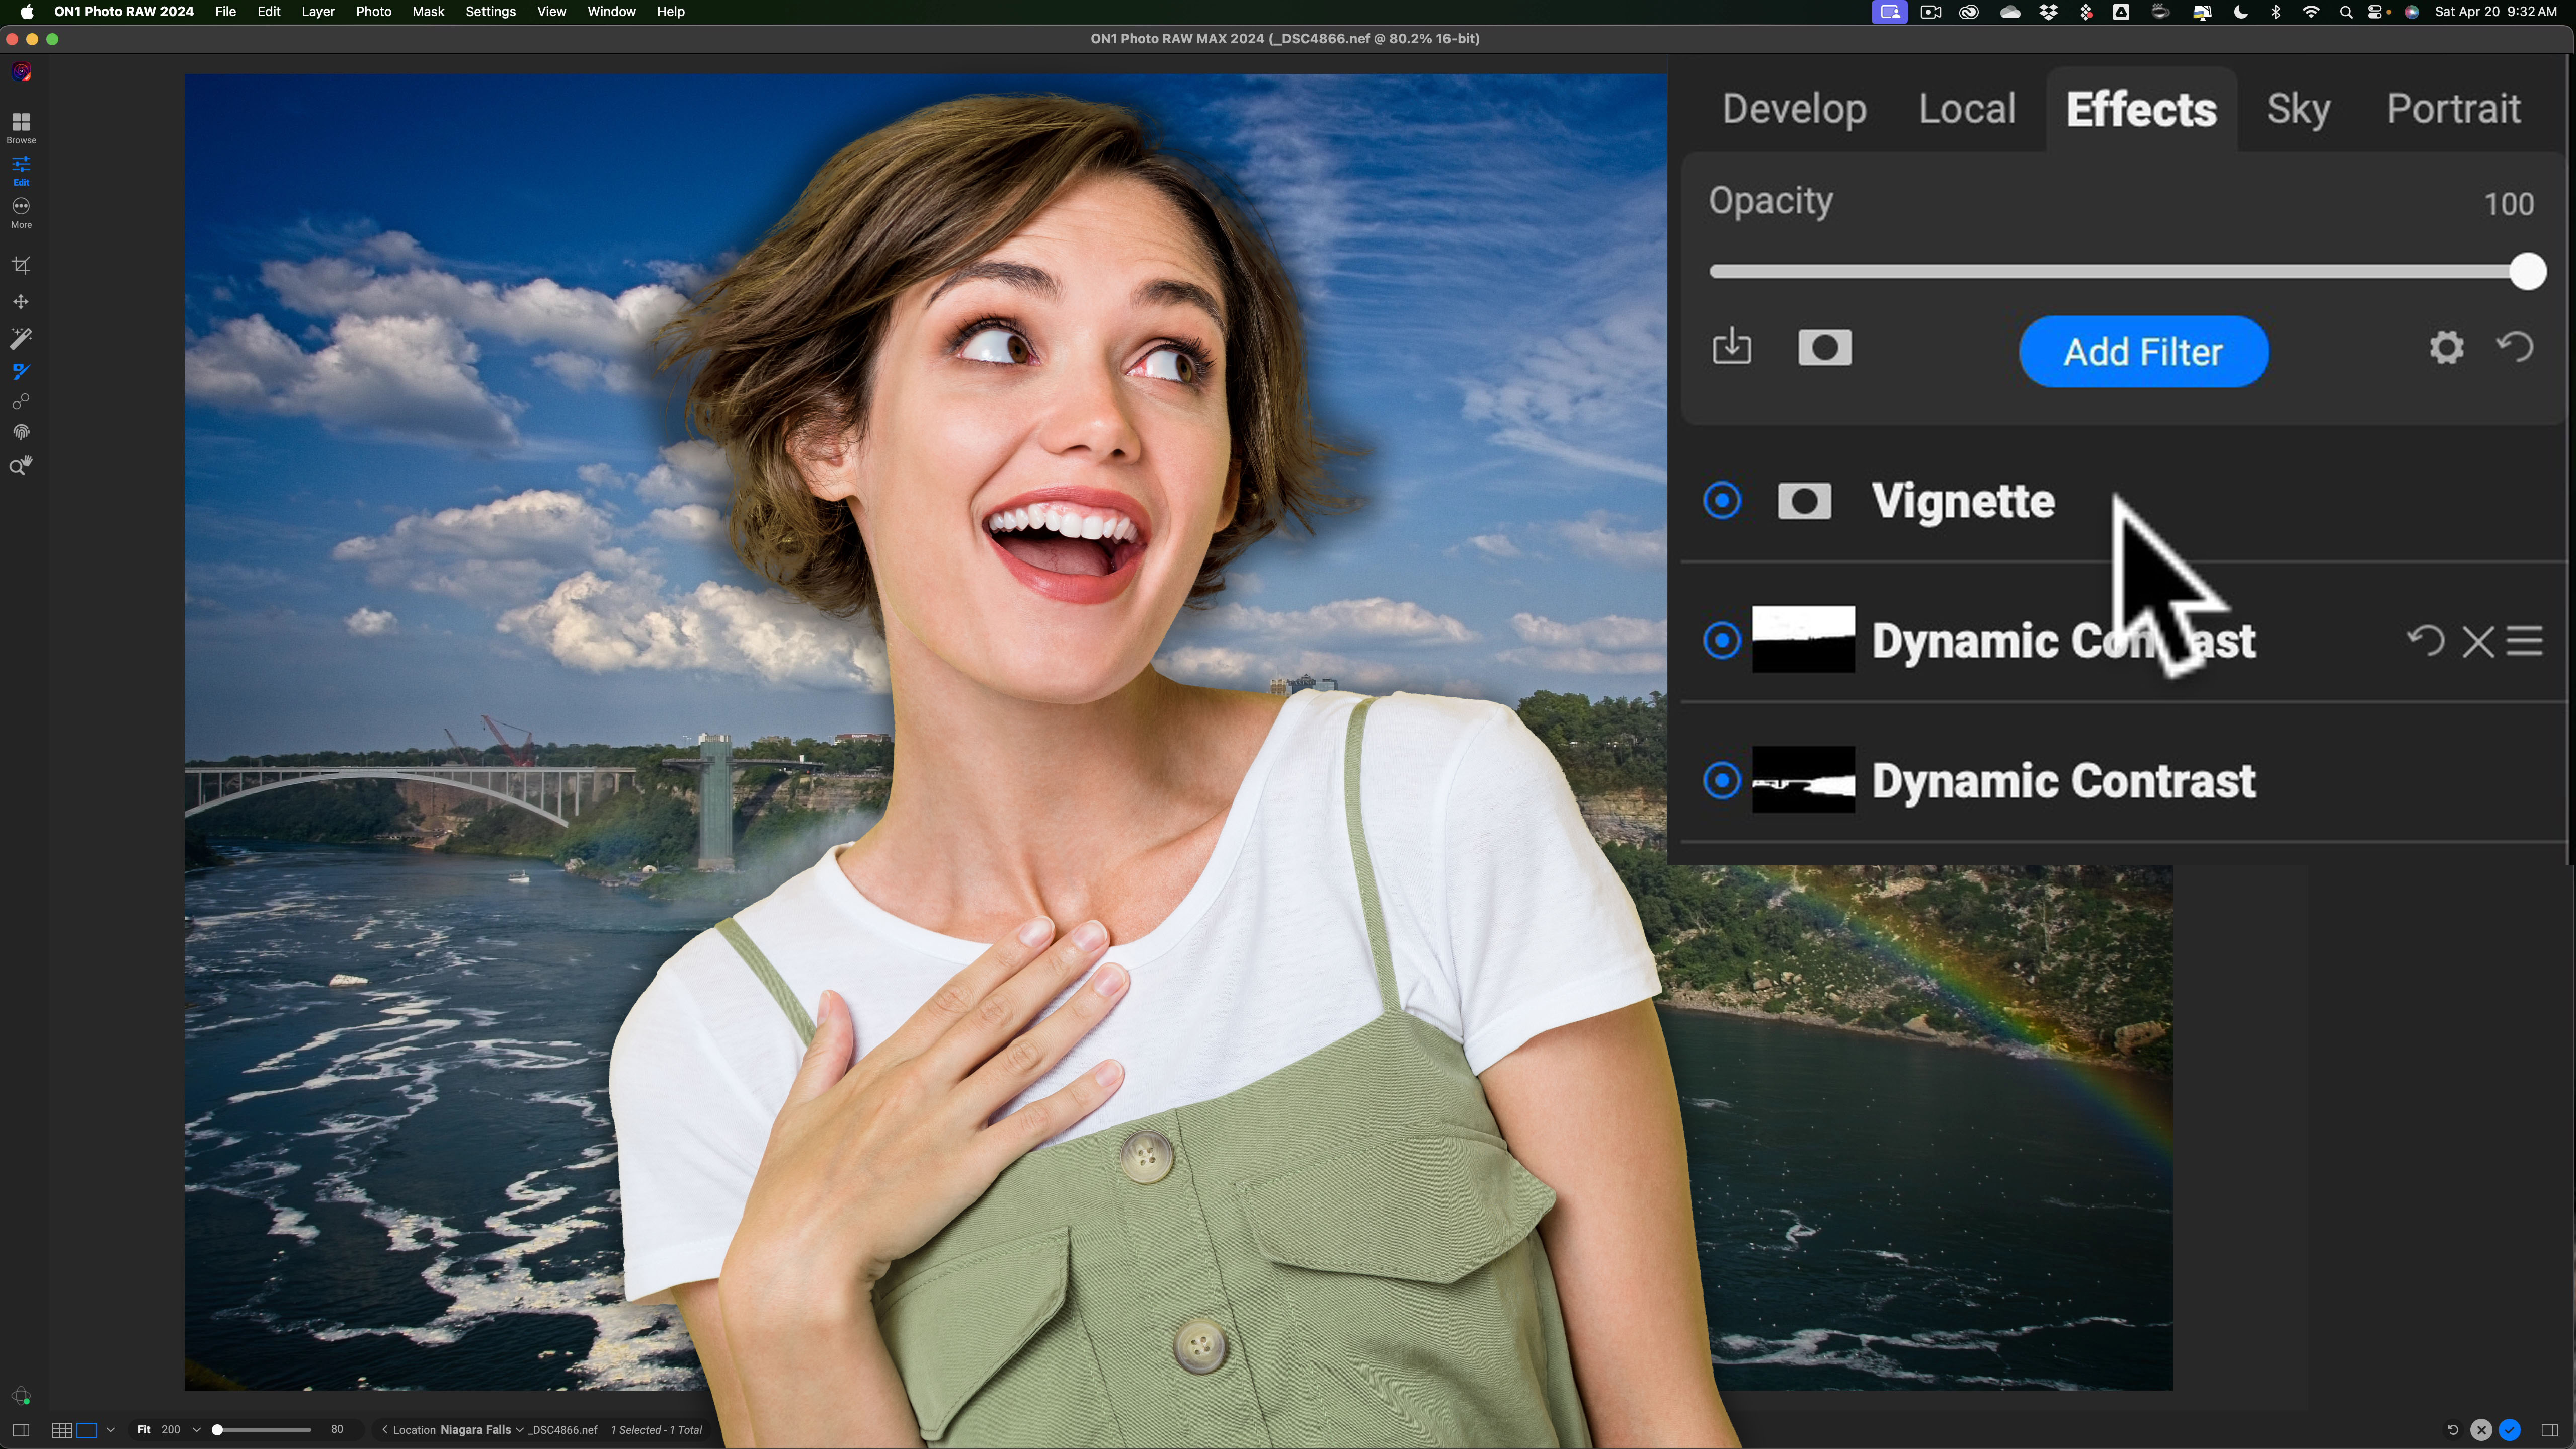Open the Window menu
2576x1449 pixels.
pos(611,12)
